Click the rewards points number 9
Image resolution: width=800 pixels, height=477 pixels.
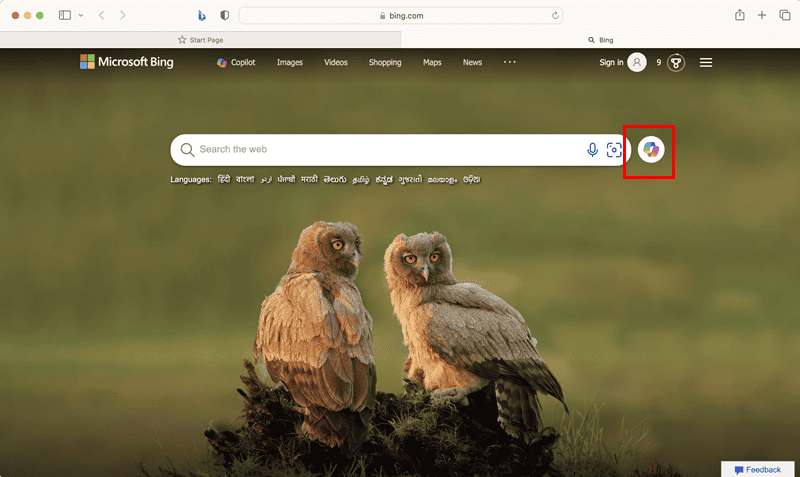(x=659, y=62)
